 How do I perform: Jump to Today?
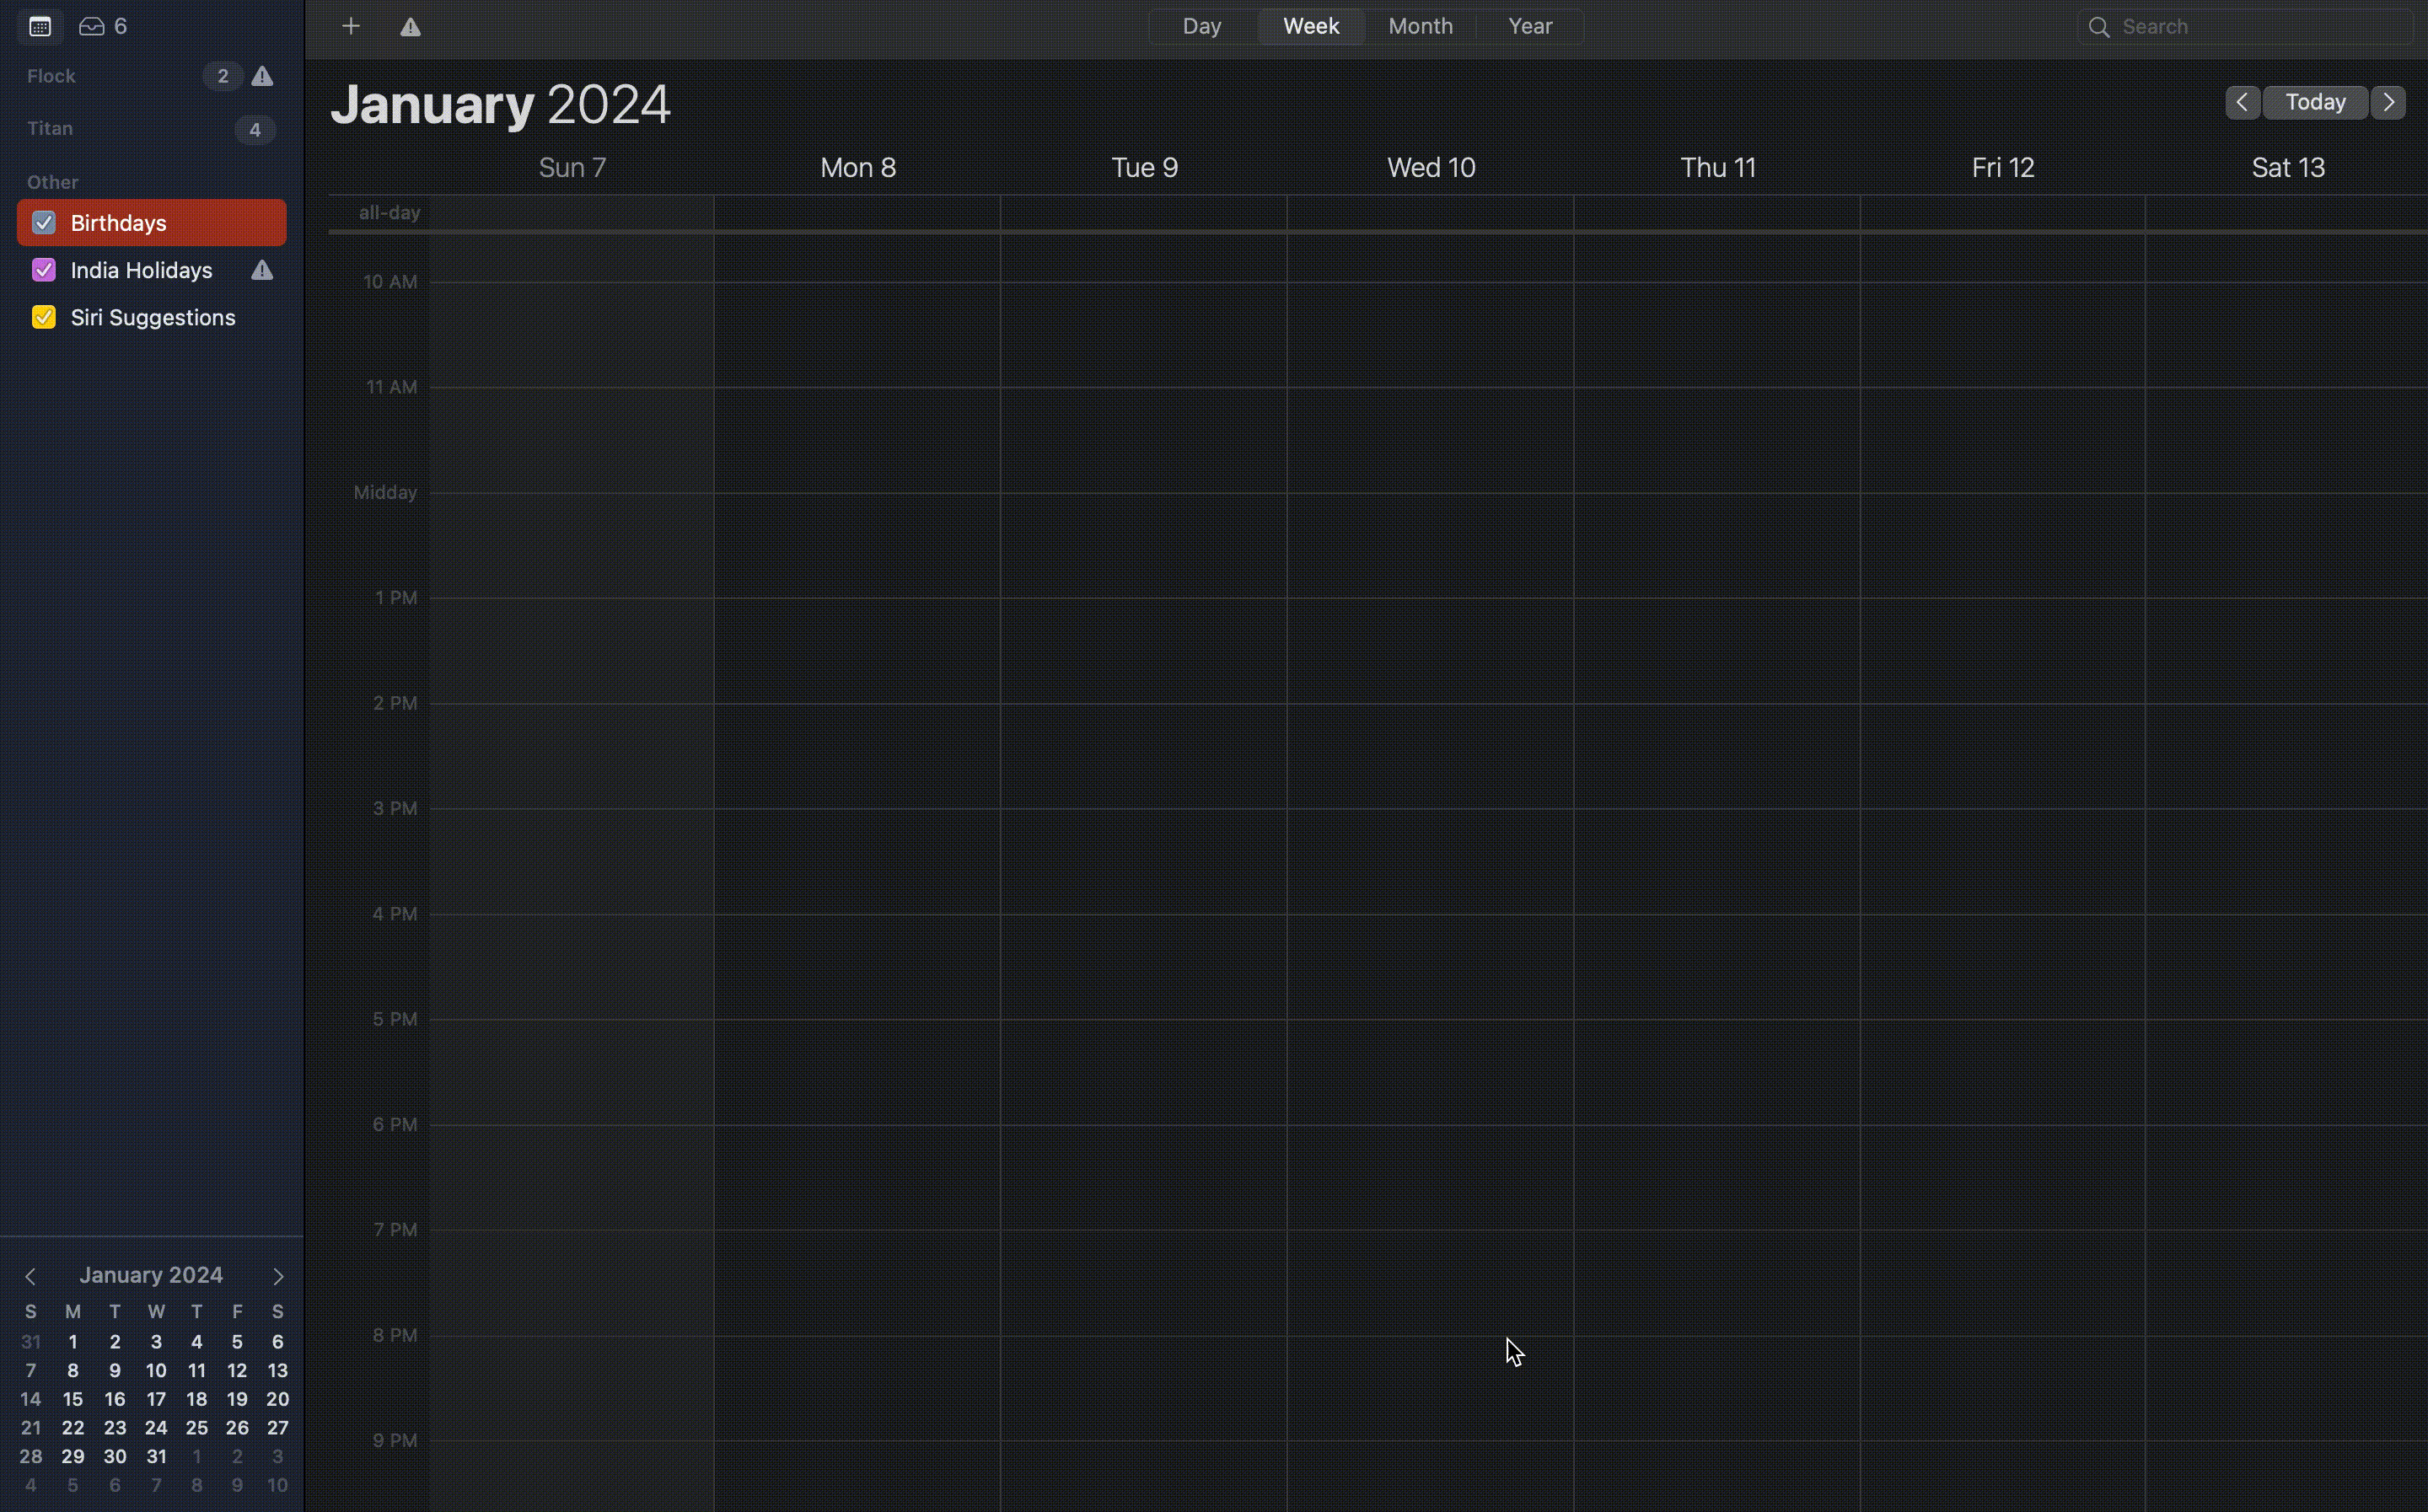click(x=2315, y=102)
